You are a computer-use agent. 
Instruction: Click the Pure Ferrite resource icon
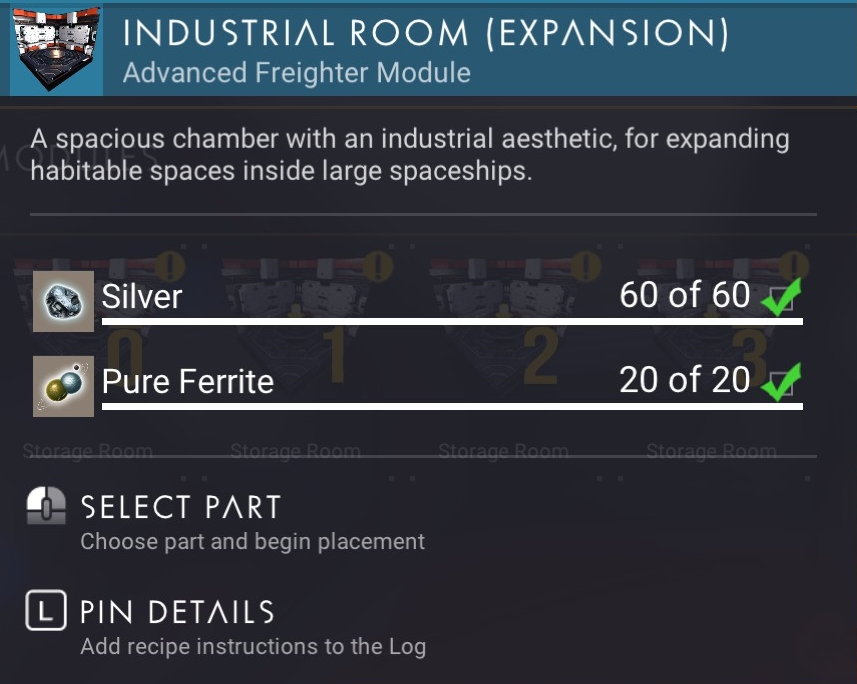[63, 386]
